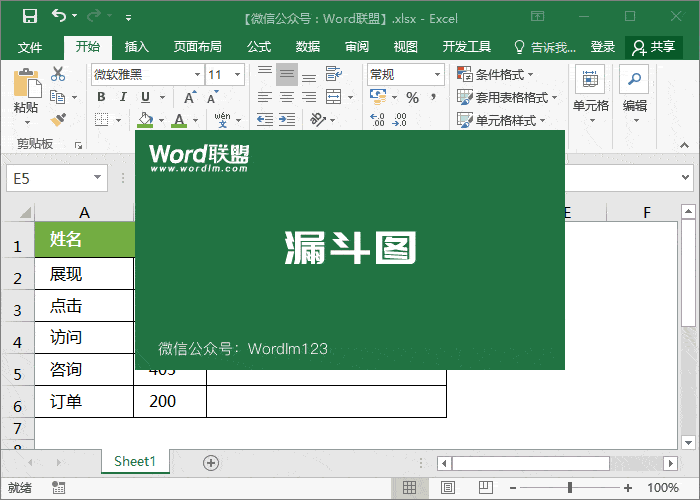Copy selection with the copy icon
Screen dimensions: 700x500
pos(58,96)
